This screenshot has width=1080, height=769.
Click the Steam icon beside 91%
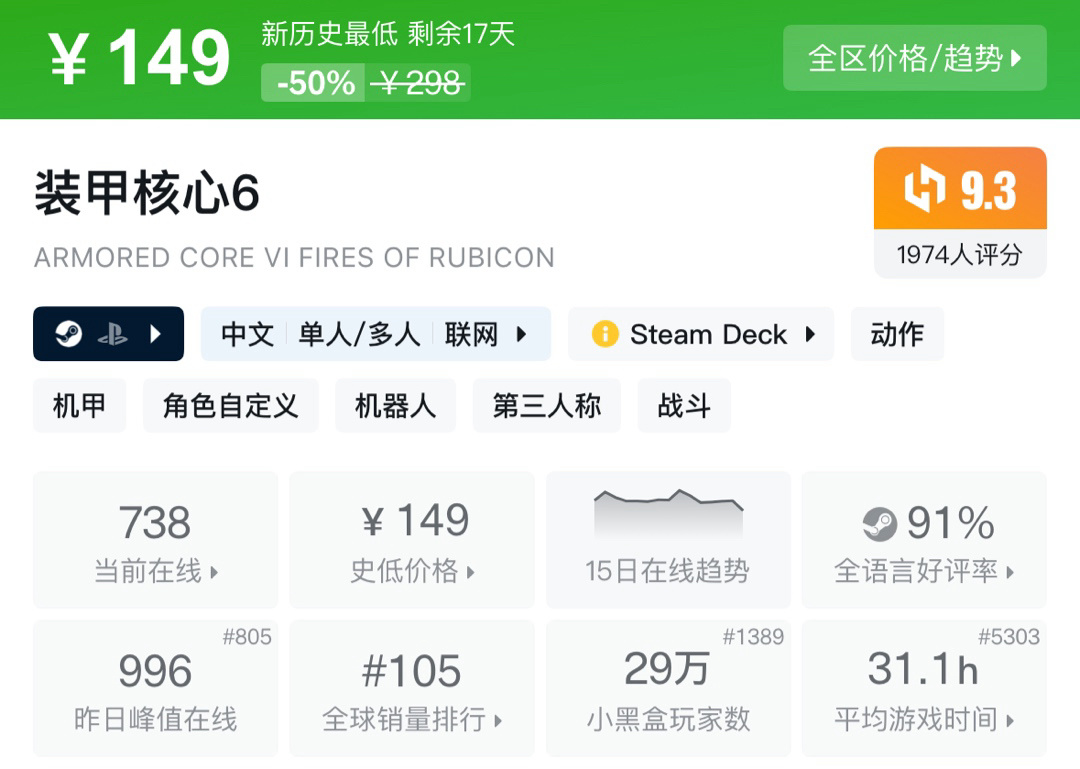(880, 523)
